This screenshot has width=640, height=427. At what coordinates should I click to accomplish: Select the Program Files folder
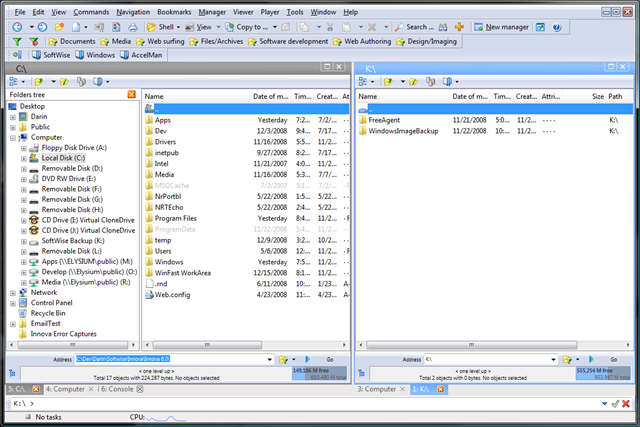click(176, 218)
